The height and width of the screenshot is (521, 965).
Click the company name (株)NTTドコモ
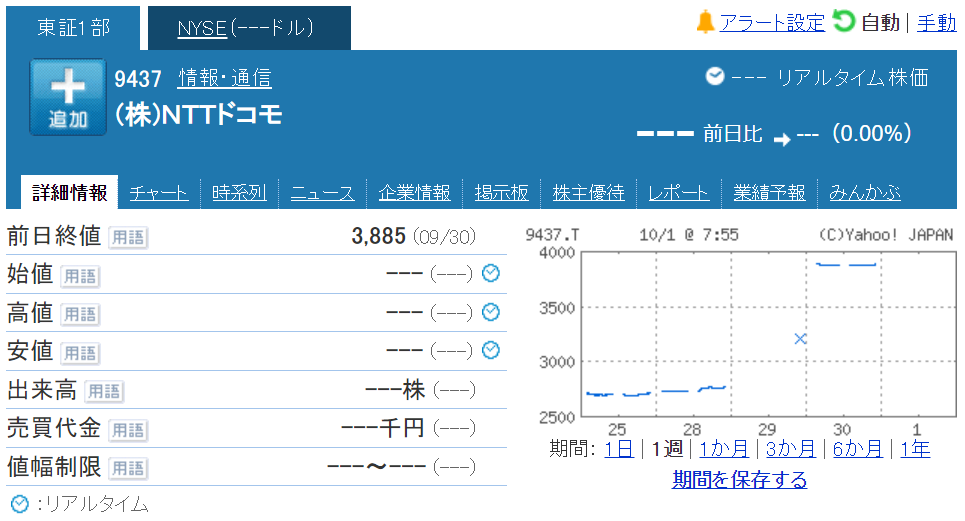tap(199, 114)
